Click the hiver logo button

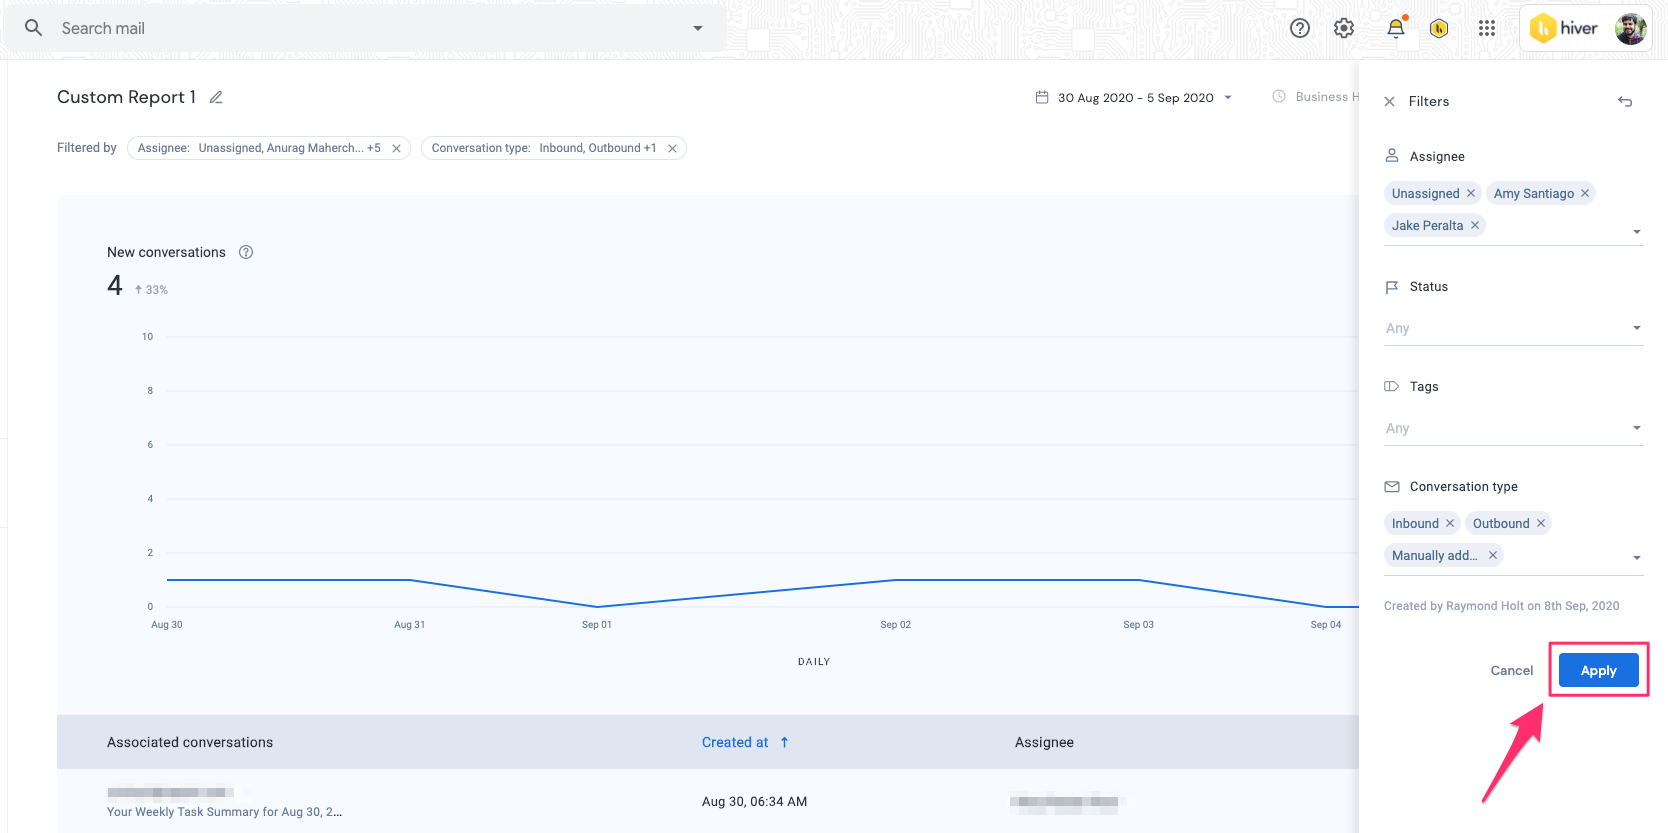pyautogui.click(x=1565, y=28)
